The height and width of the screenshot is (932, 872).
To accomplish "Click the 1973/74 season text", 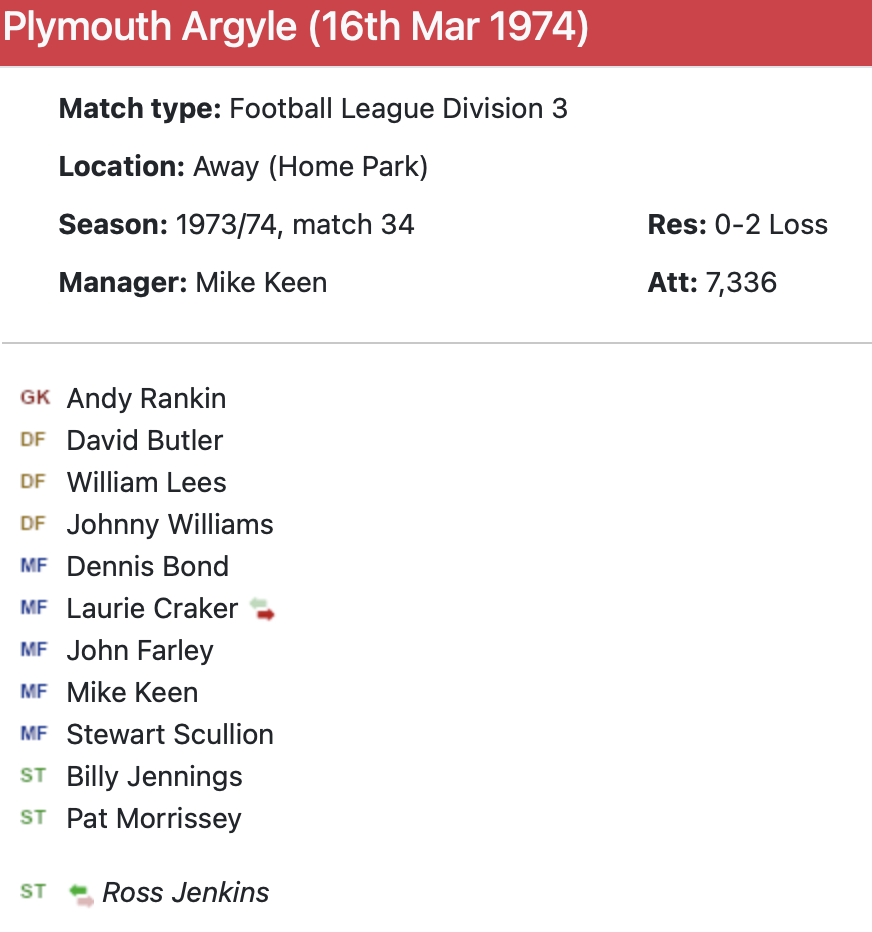I will click(219, 224).
